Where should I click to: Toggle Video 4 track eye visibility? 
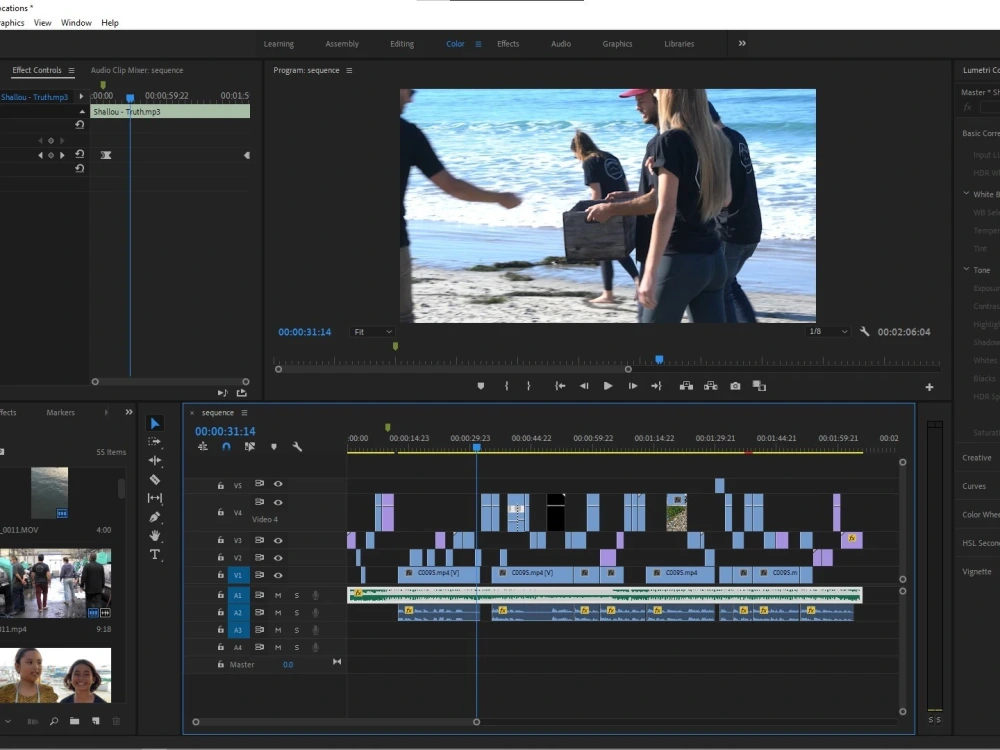pyautogui.click(x=278, y=503)
